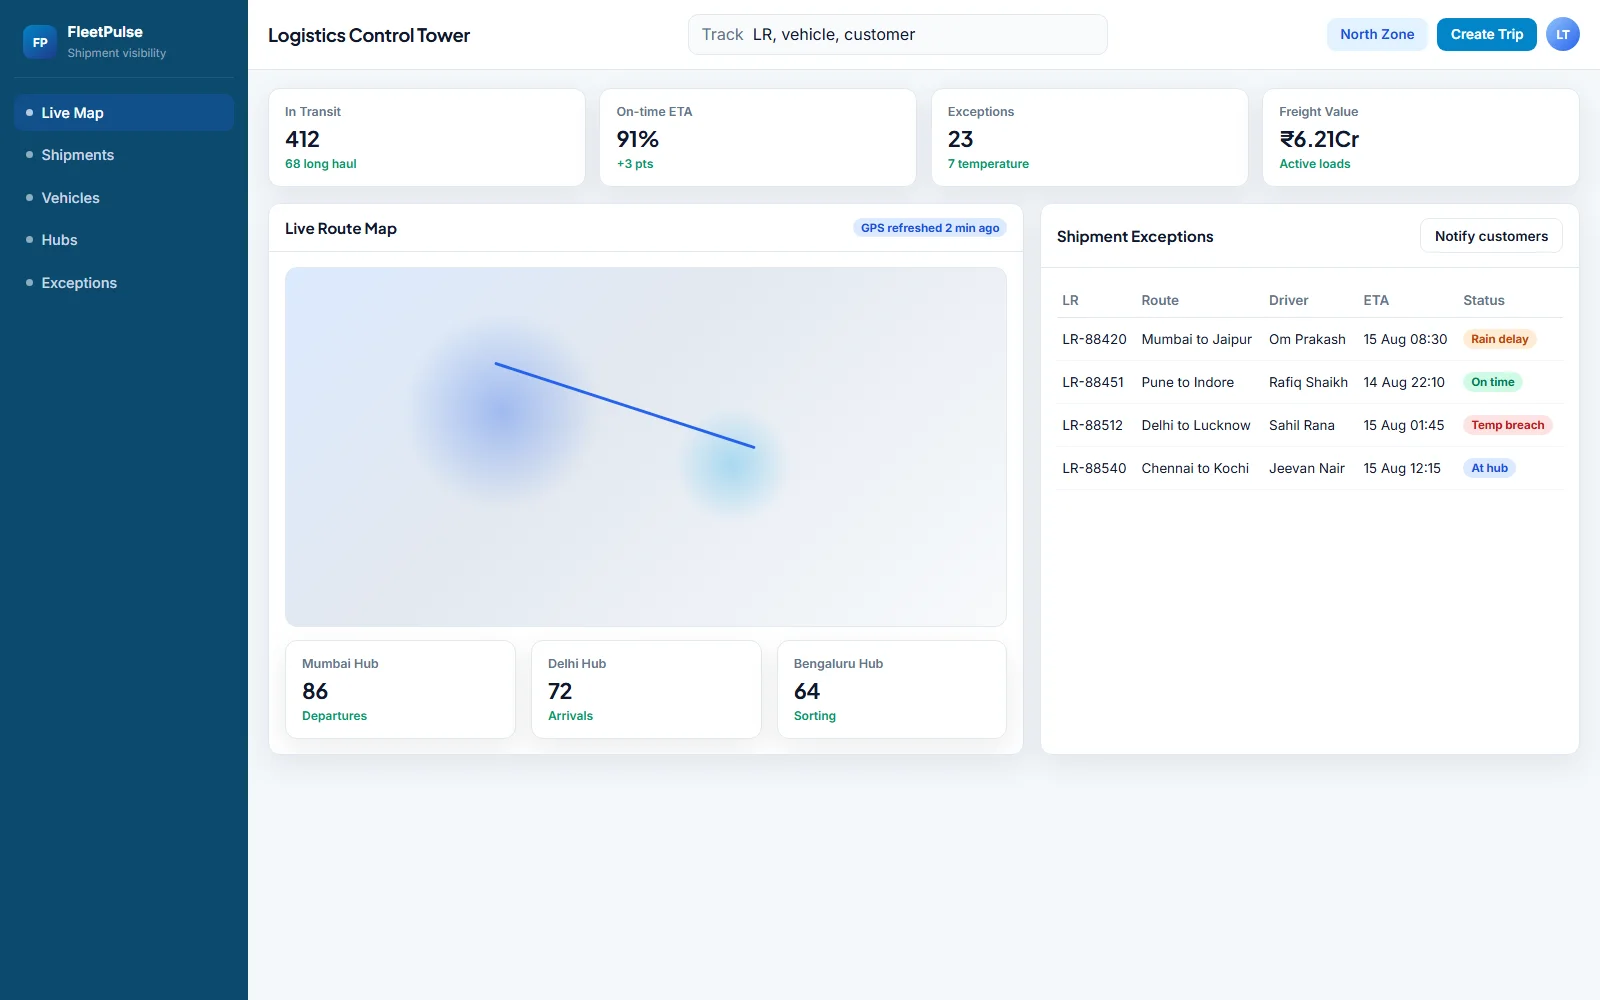
Task: Click the GPS refreshed 2 min ago badge
Action: [x=930, y=228]
